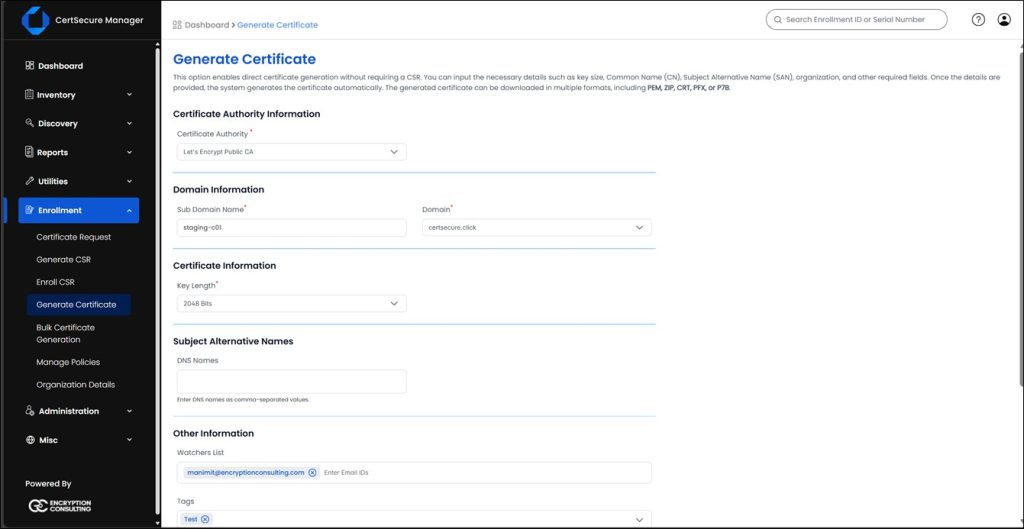Click the Administration user-lock icon

coord(29,411)
